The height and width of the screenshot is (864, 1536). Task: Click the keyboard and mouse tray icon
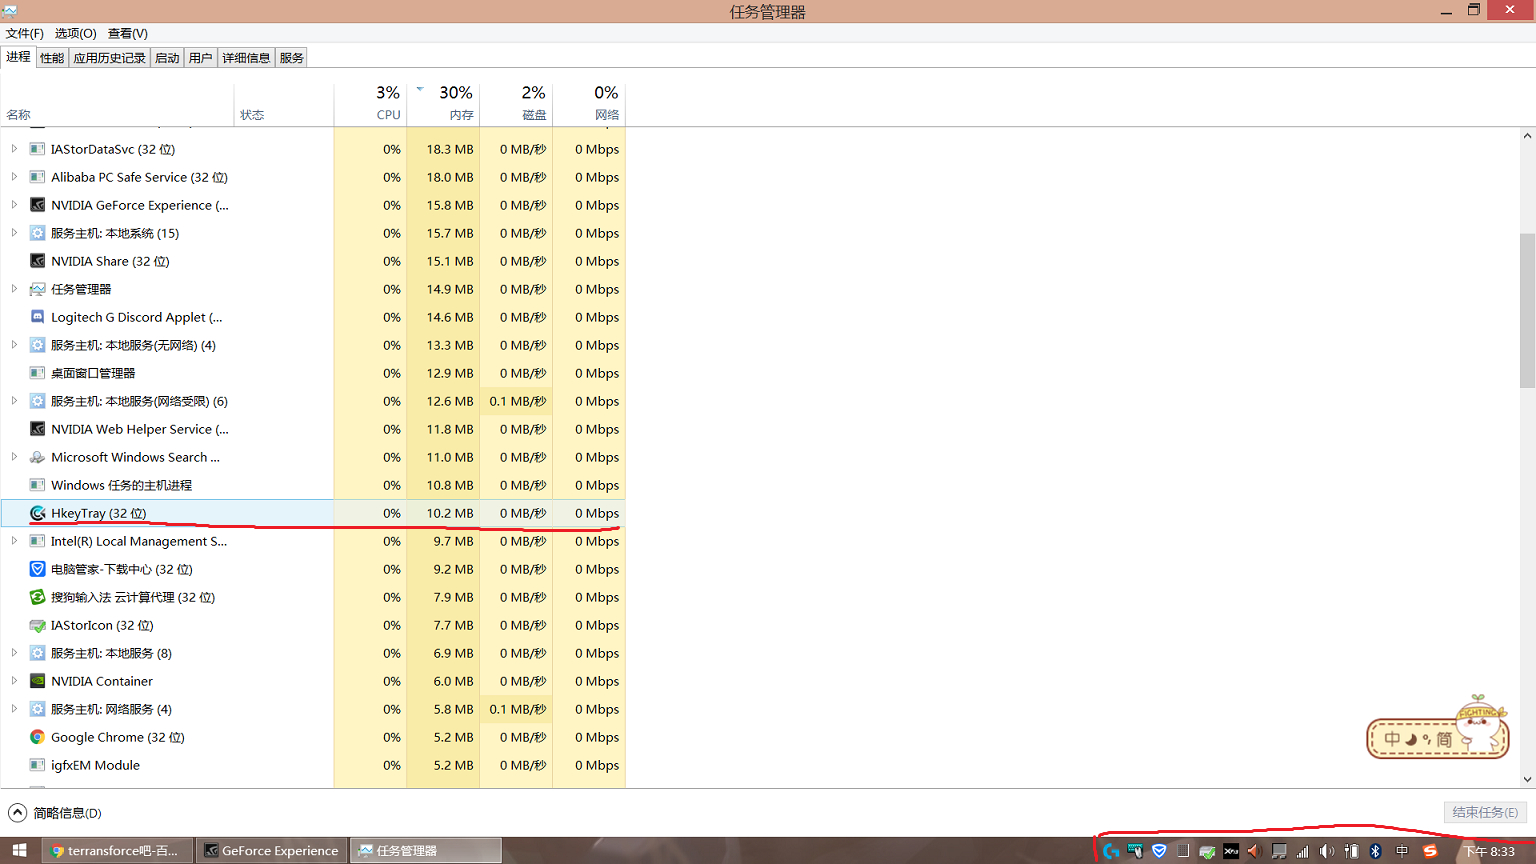coord(1135,851)
